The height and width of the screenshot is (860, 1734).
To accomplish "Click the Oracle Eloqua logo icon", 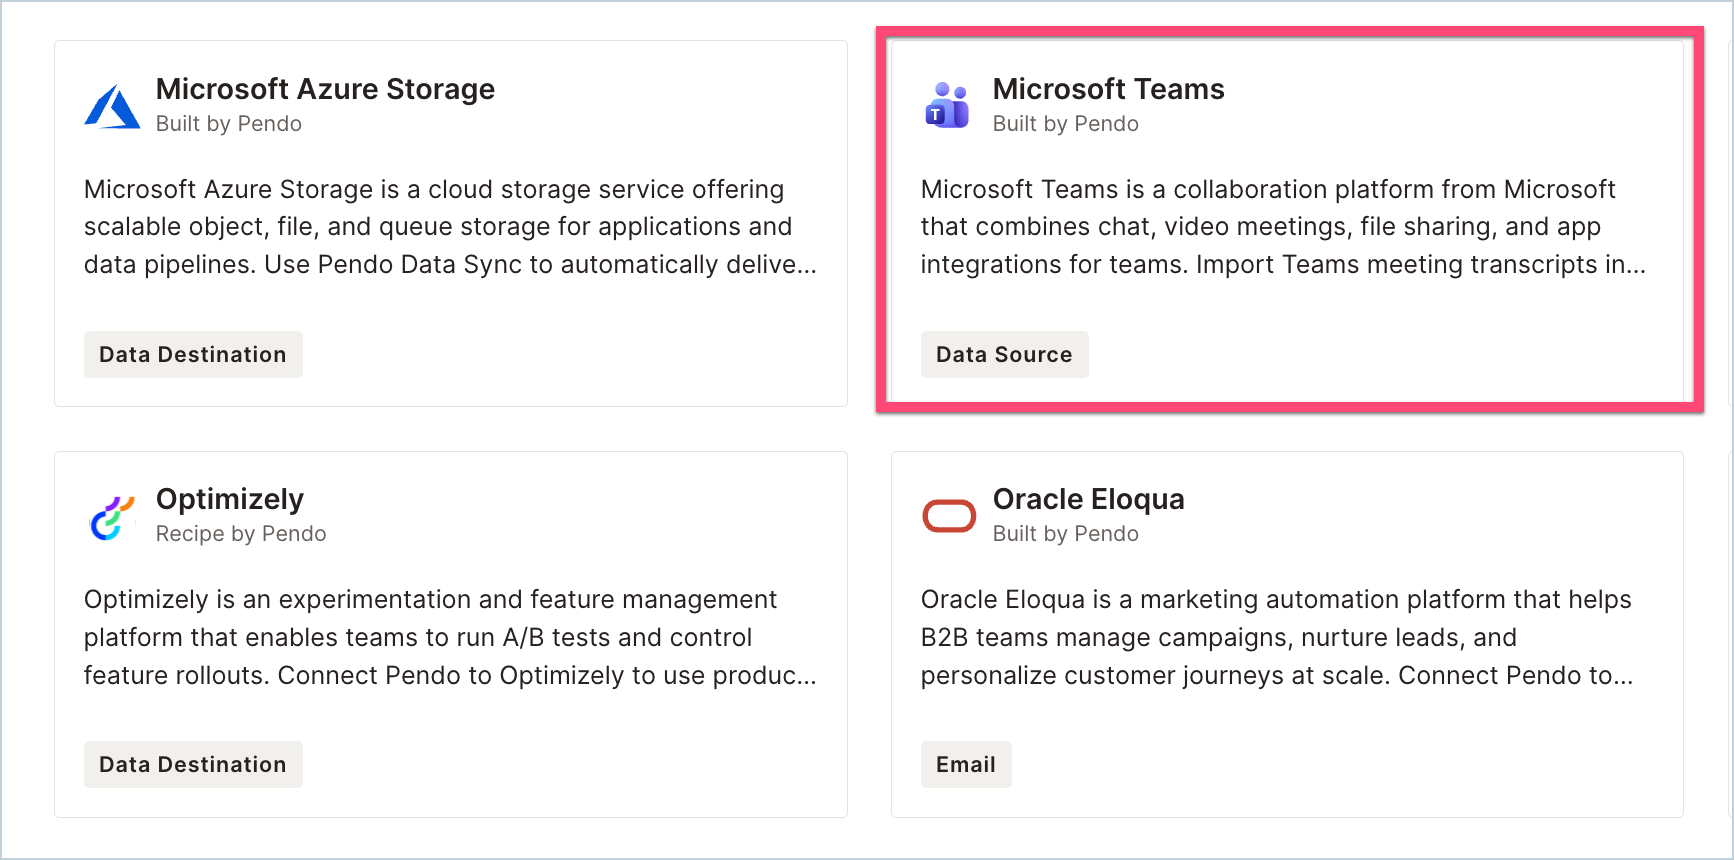I will (x=948, y=516).
